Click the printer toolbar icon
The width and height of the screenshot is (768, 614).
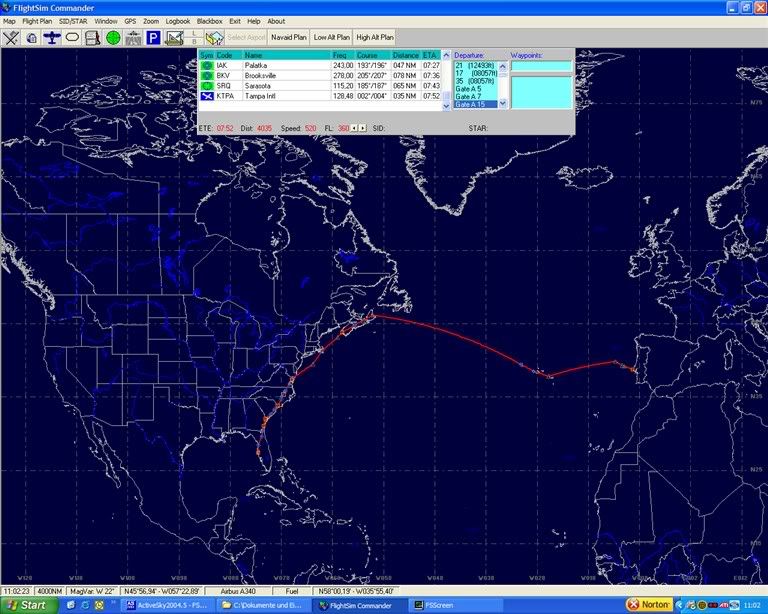tap(31, 37)
